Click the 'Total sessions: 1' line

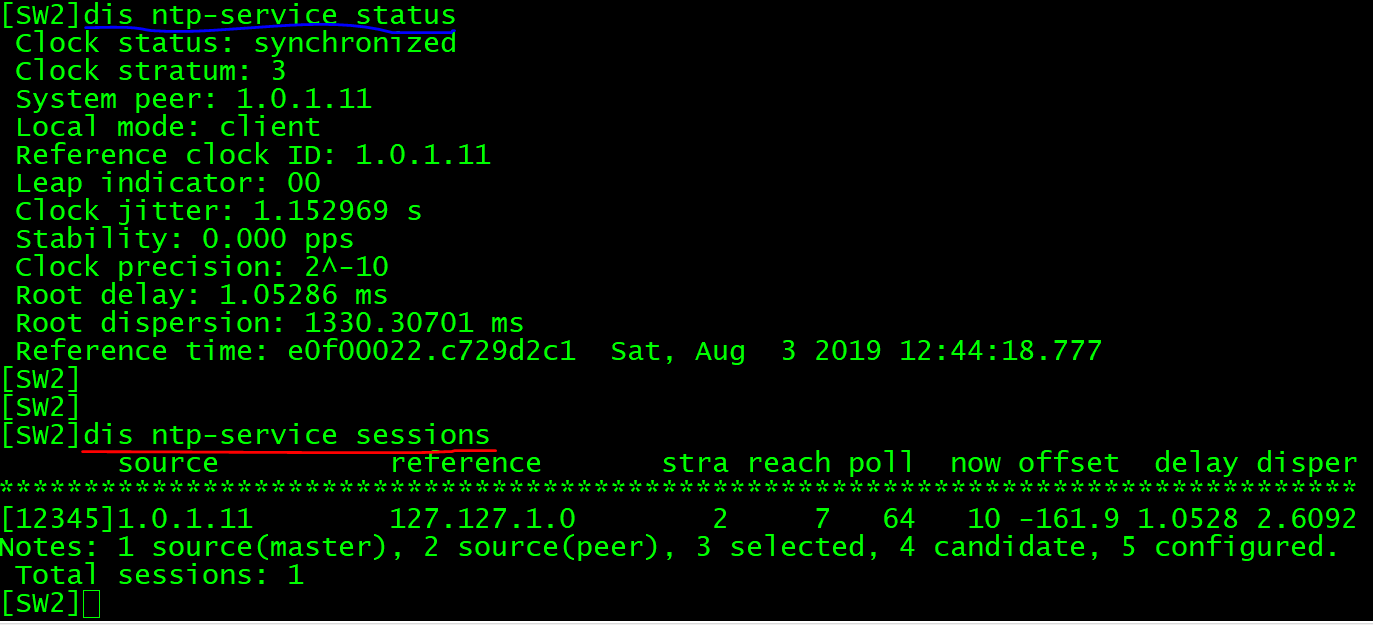[160, 575]
